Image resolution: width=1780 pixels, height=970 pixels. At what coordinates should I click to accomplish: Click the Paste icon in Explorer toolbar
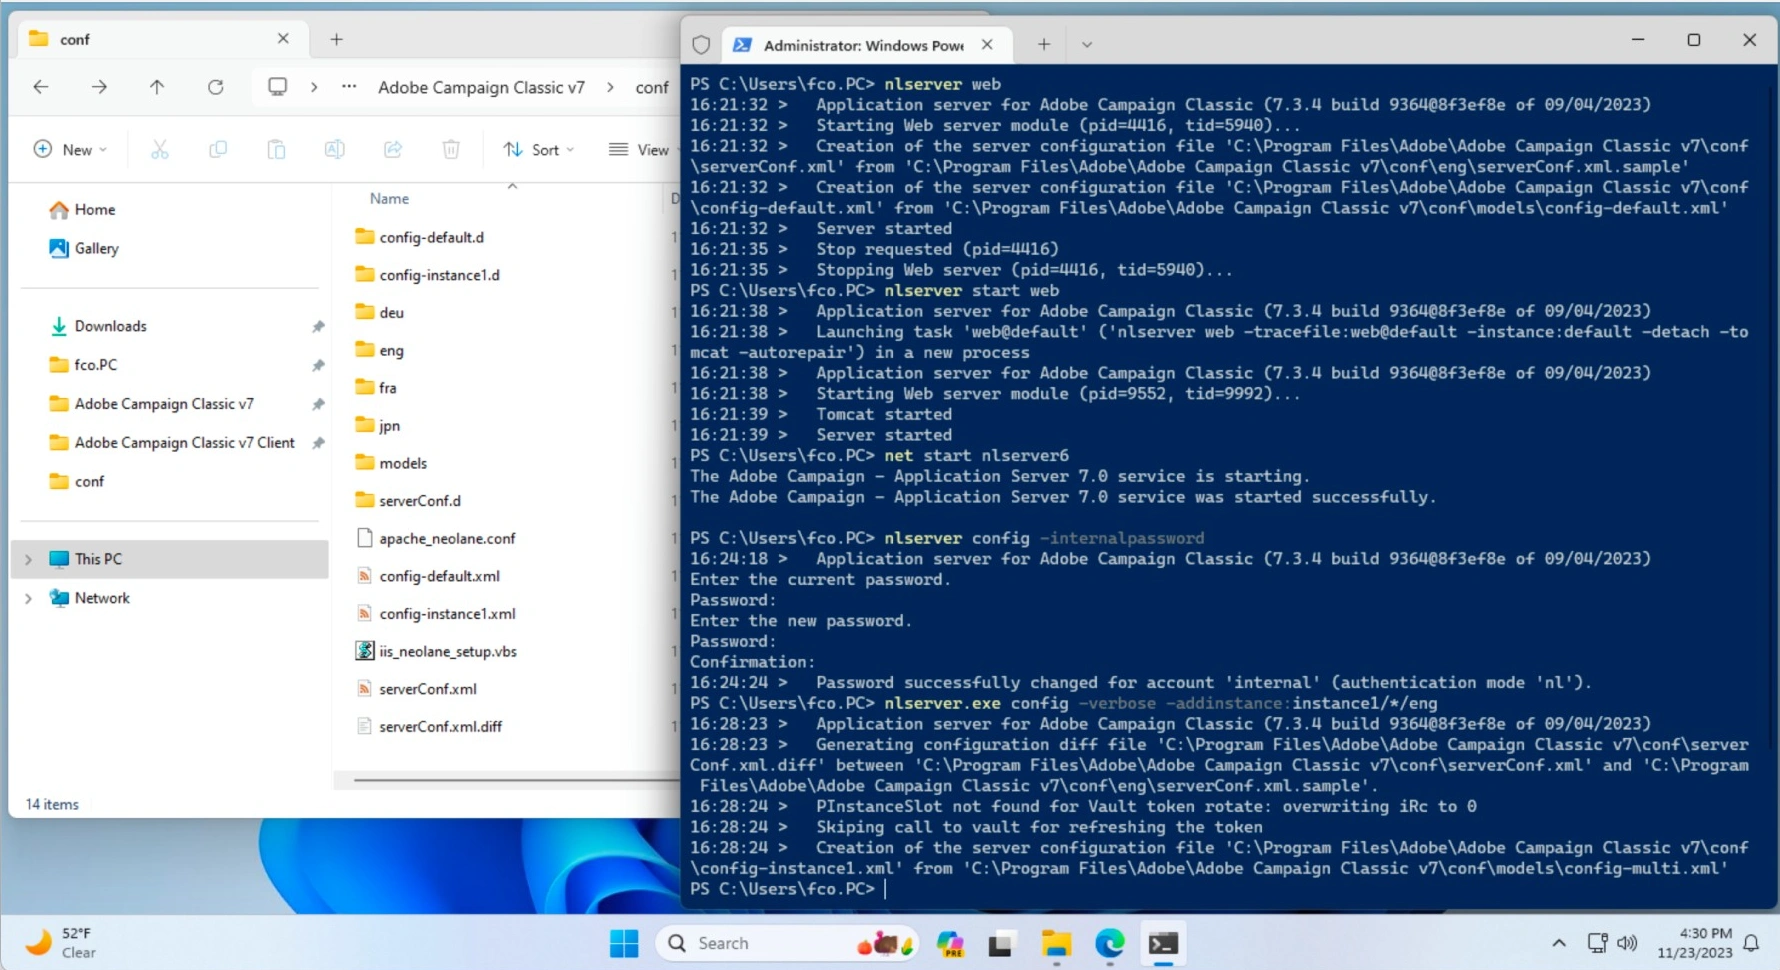pyautogui.click(x=276, y=149)
